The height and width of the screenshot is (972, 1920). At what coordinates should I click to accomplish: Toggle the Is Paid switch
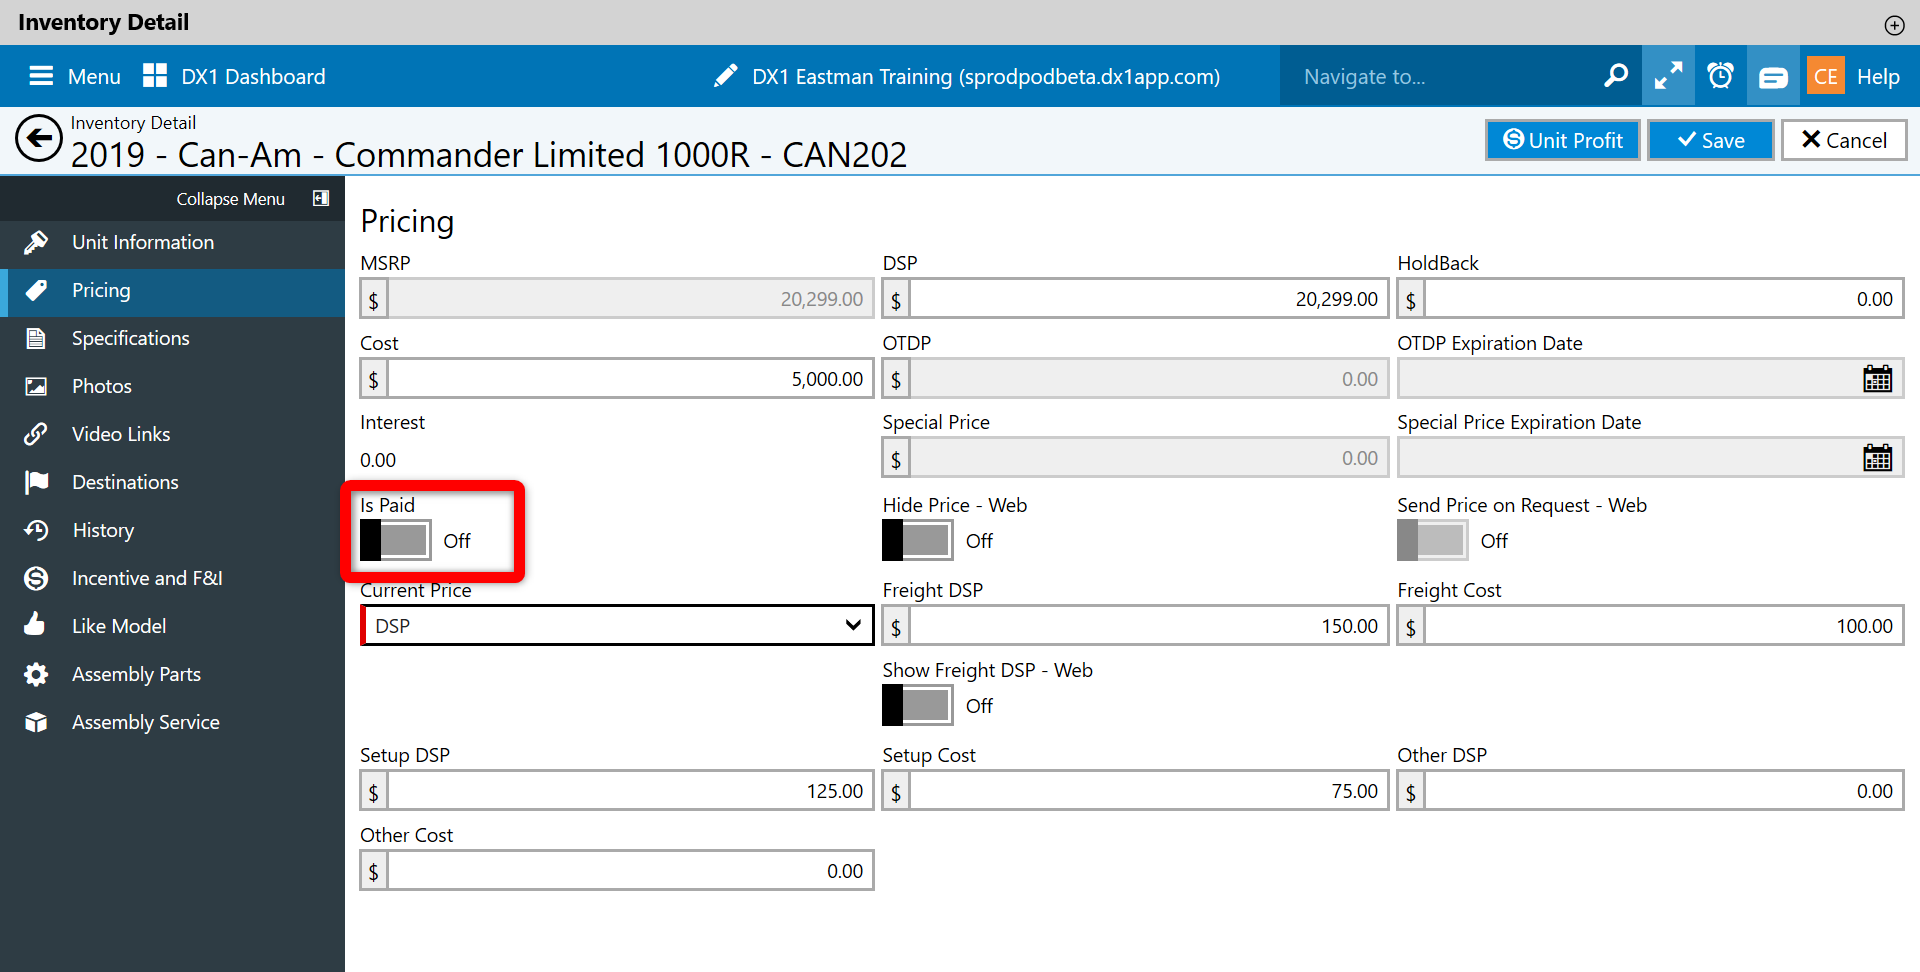396,540
